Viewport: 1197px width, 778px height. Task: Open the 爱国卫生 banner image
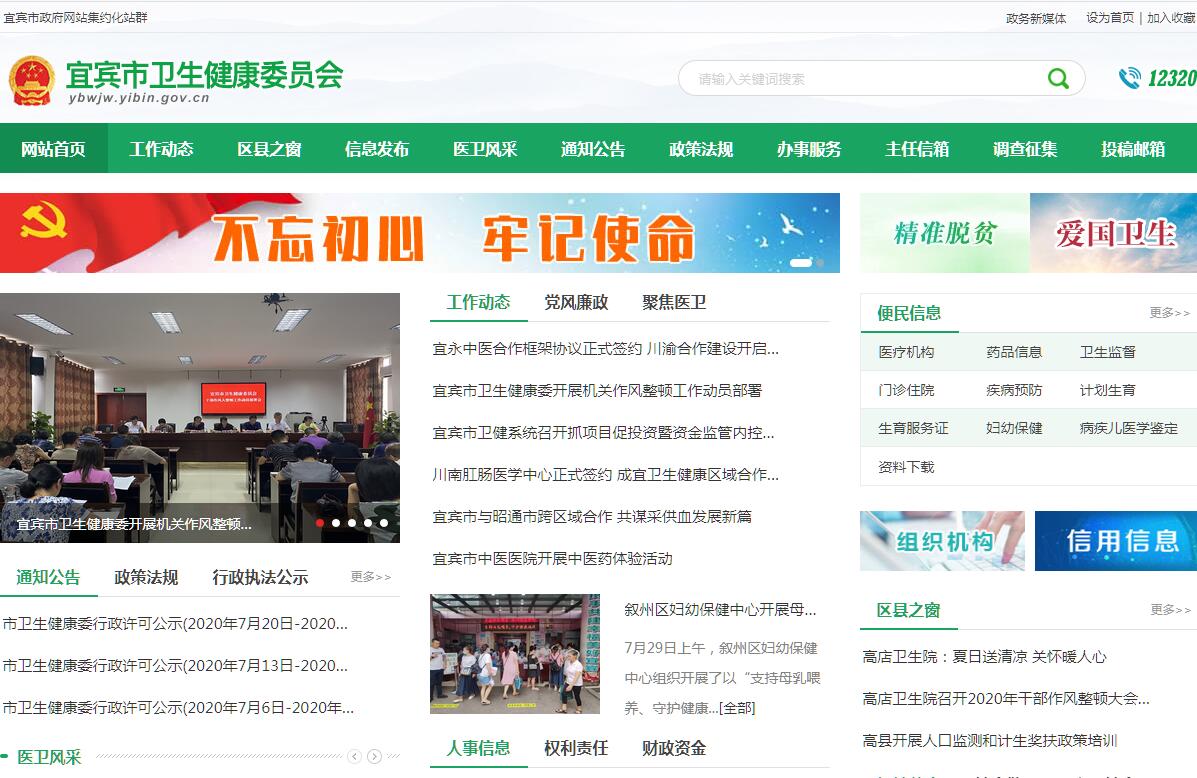click(1114, 233)
